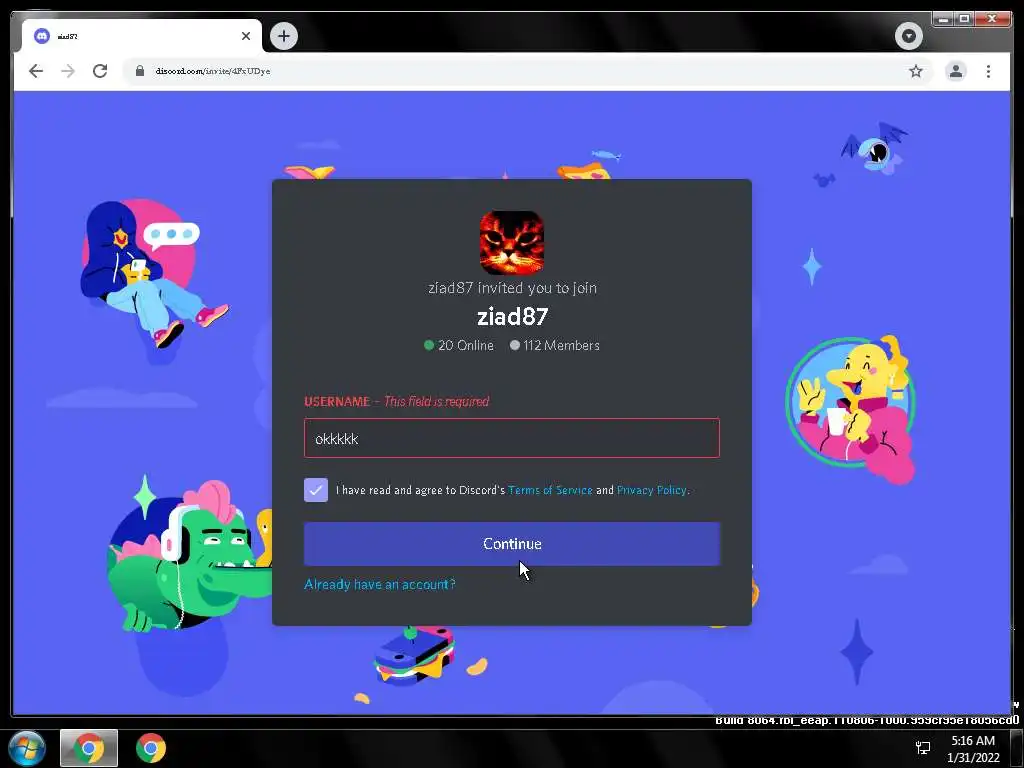Open a new tab with the plus button

tap(283, 36)
